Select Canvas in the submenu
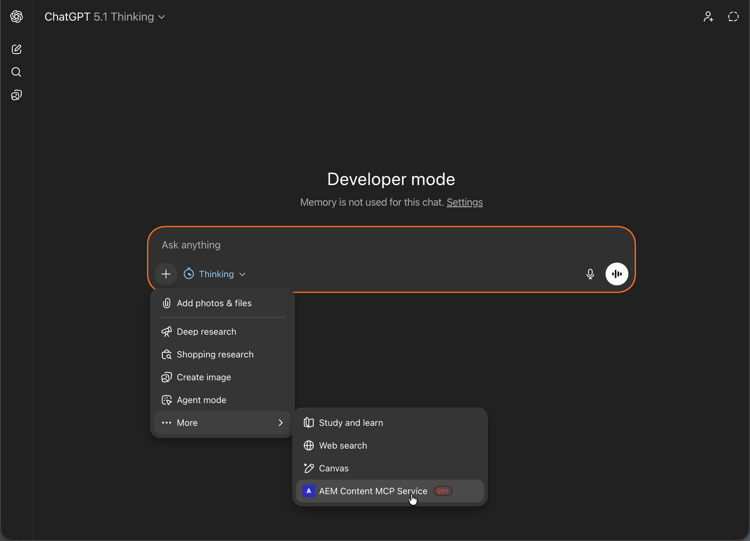 (390, 468)
